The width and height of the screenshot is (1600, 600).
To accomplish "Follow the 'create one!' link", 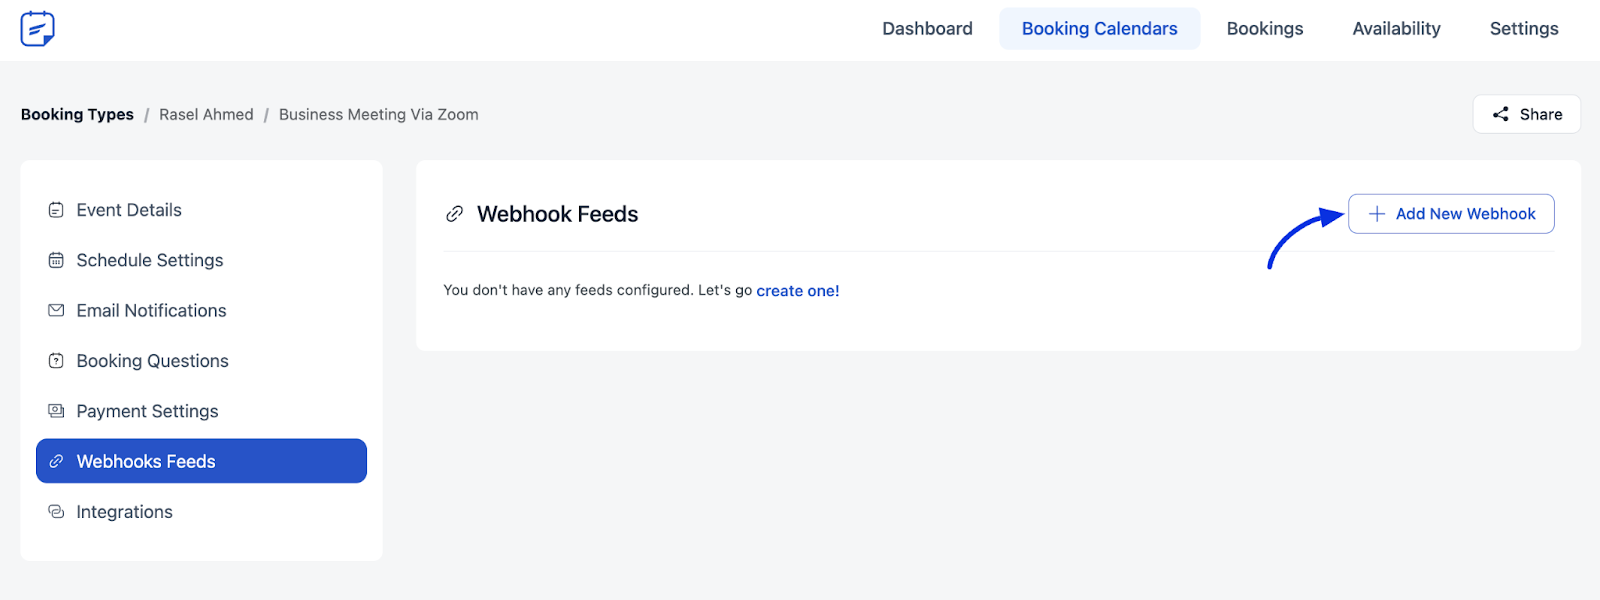I will click(798, 291).
